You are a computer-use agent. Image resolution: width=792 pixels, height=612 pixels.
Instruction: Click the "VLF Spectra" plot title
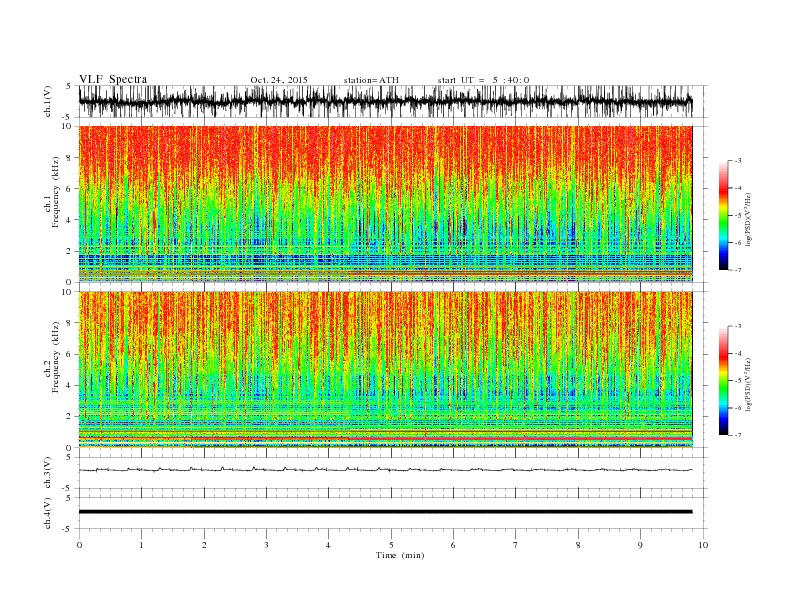tap(113, 79)
